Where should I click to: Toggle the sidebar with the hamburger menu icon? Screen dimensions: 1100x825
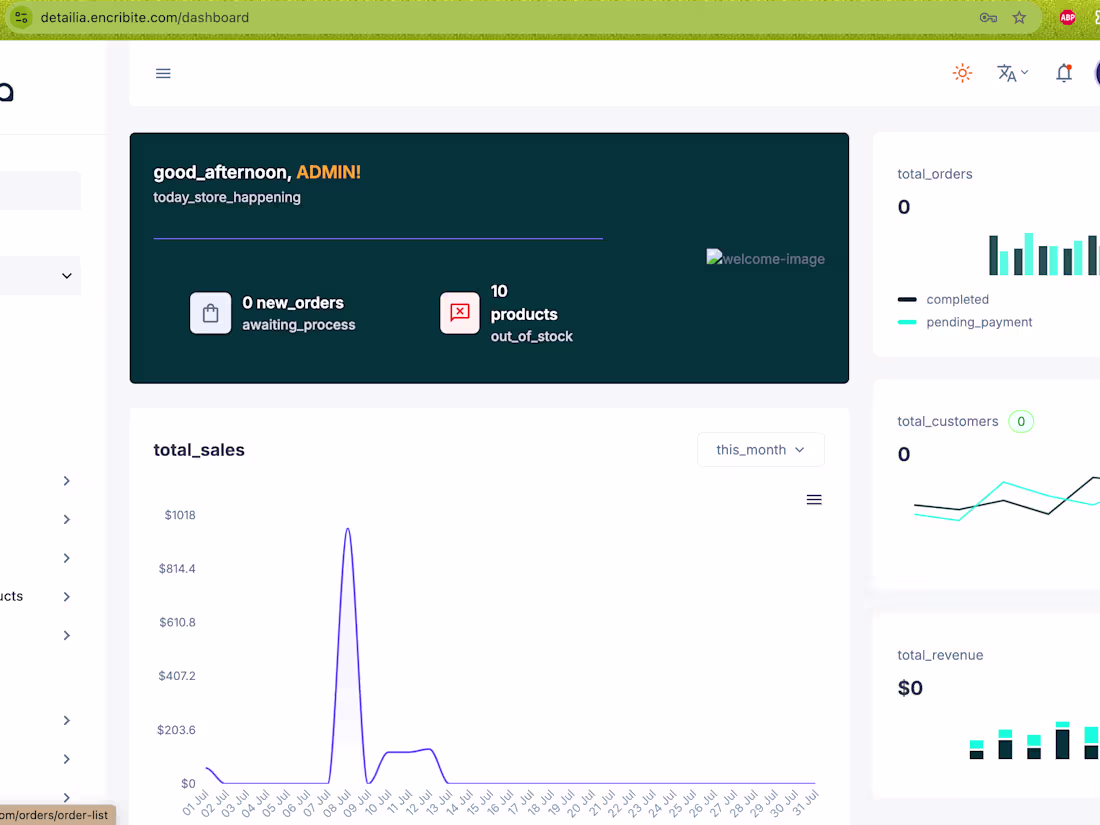click(x=163, y=74)
